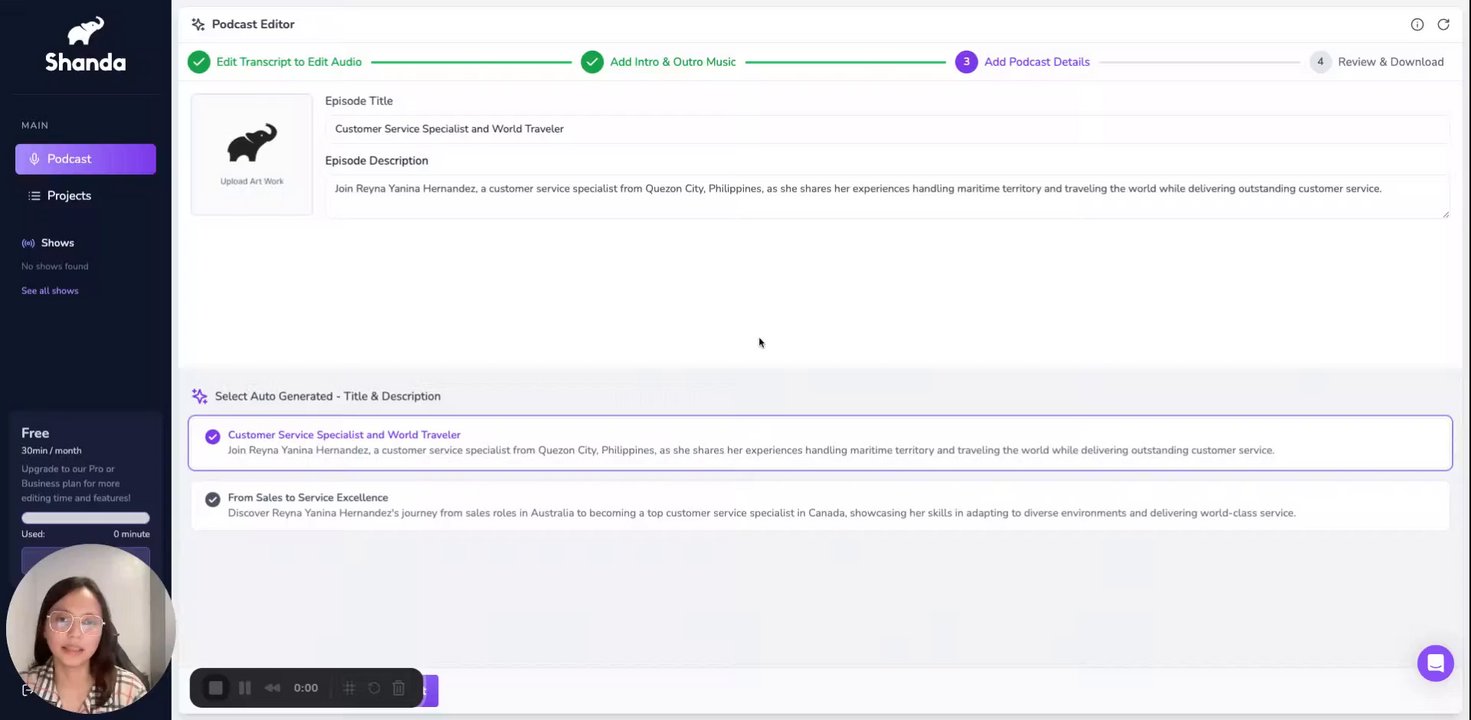1471x720 pixels.
Task: Click the grid icon in the recorder bar
Action: tap(349, 688)
